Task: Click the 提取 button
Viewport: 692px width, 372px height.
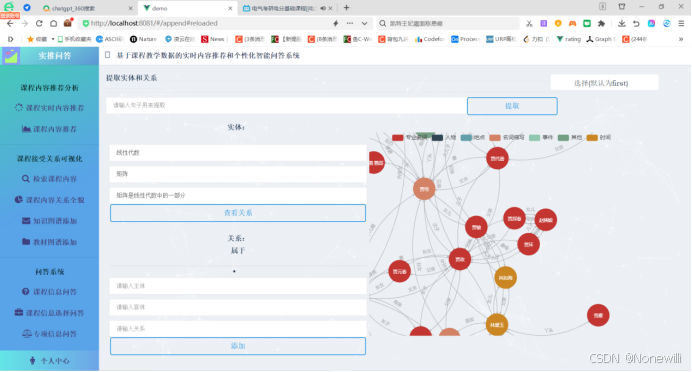Action: click(x=512, y=106)
